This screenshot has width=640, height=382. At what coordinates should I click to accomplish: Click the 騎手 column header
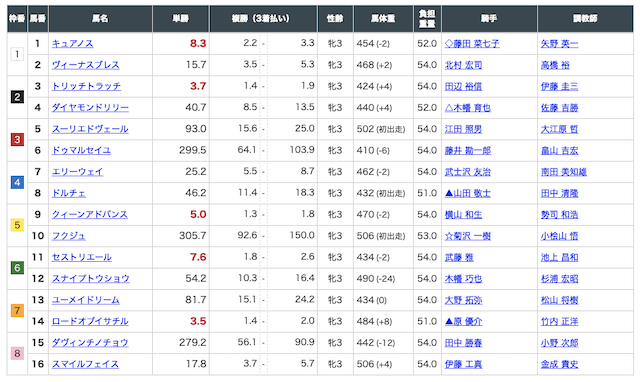click(489, 19)
